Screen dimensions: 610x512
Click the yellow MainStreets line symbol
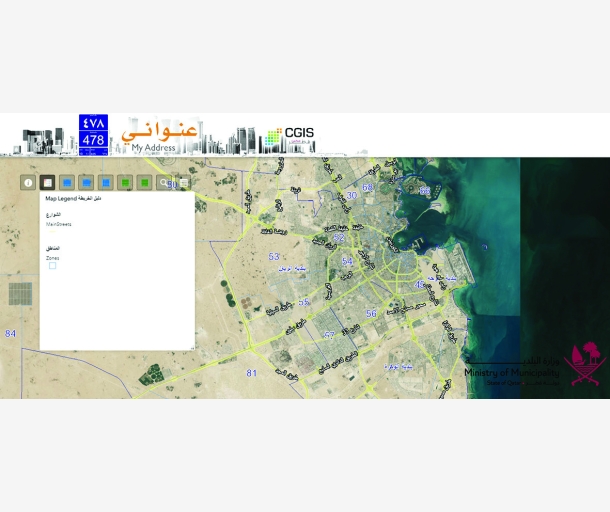click(51, 231)
